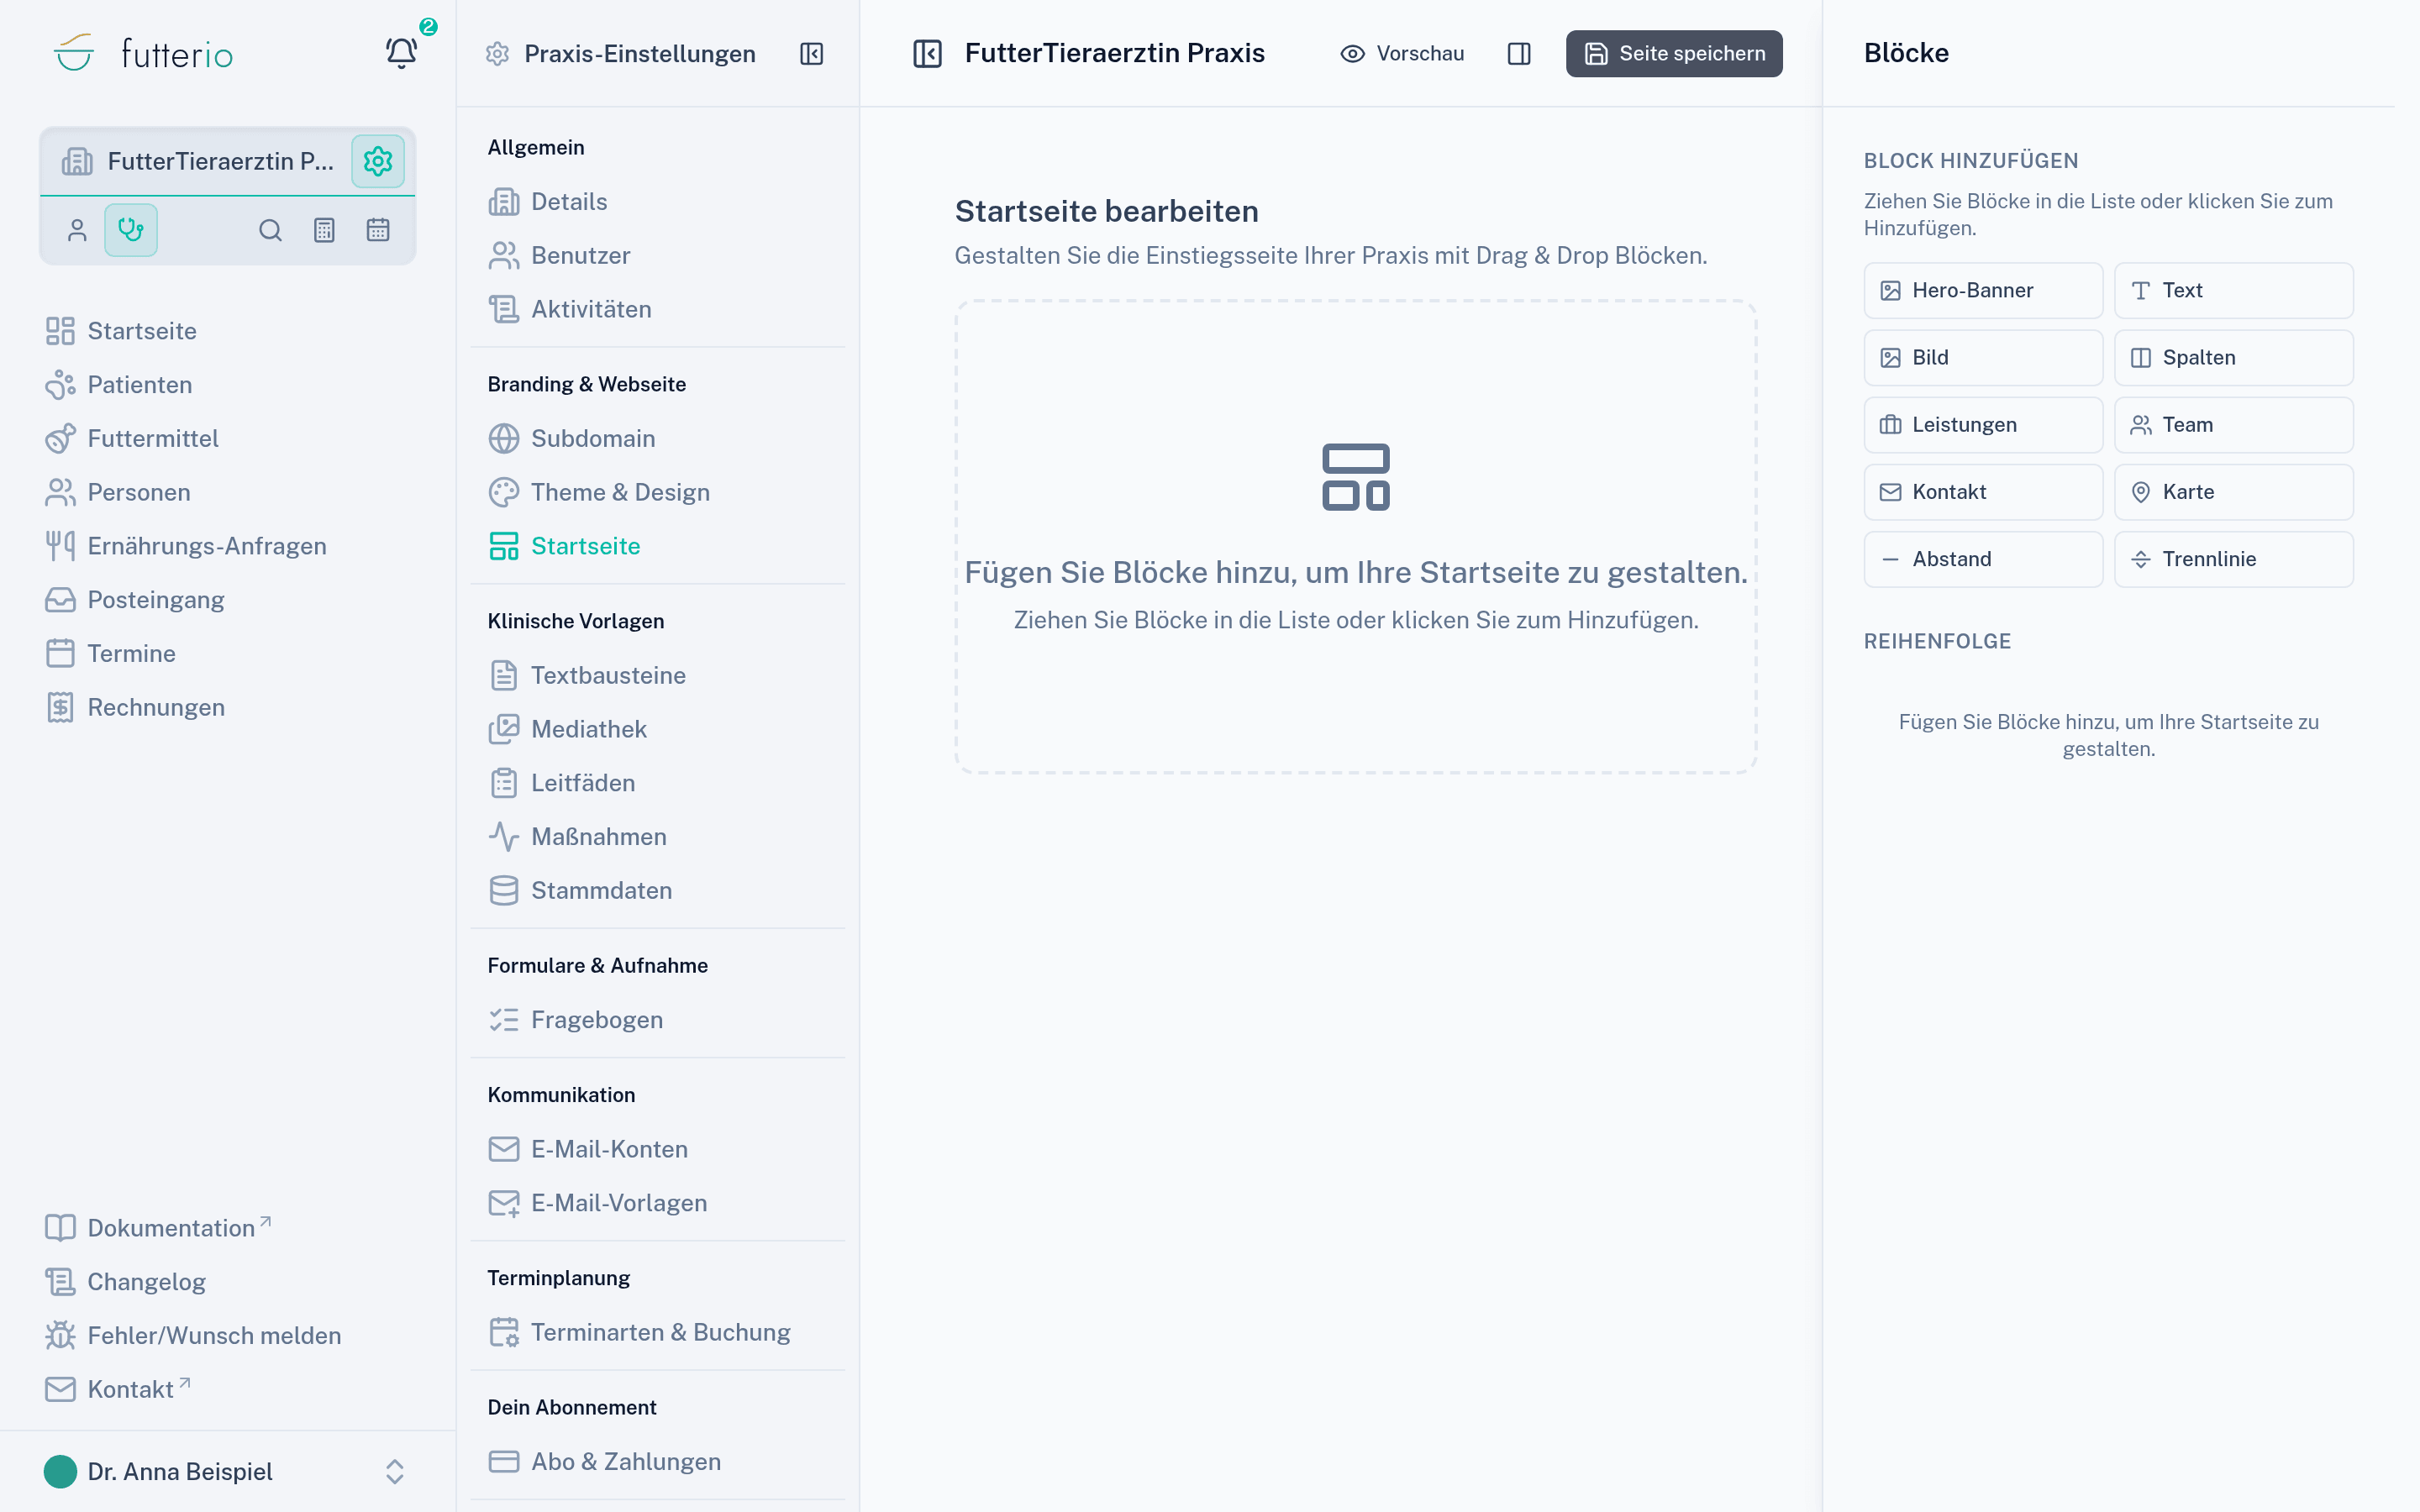Add a Spalten block
Screen dimensions: 2420x1512
click(2233, 358)
